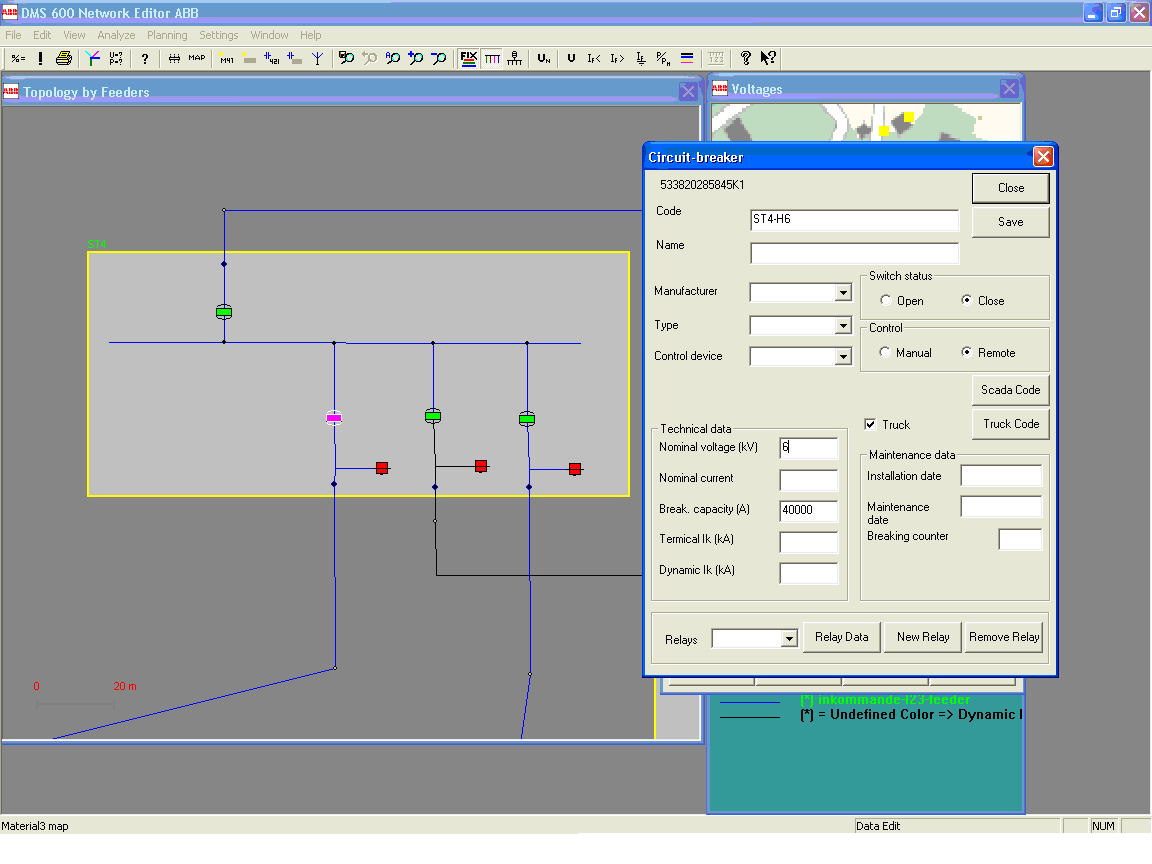
Task: Open the Planning menu
Action: tap(167, 35)
